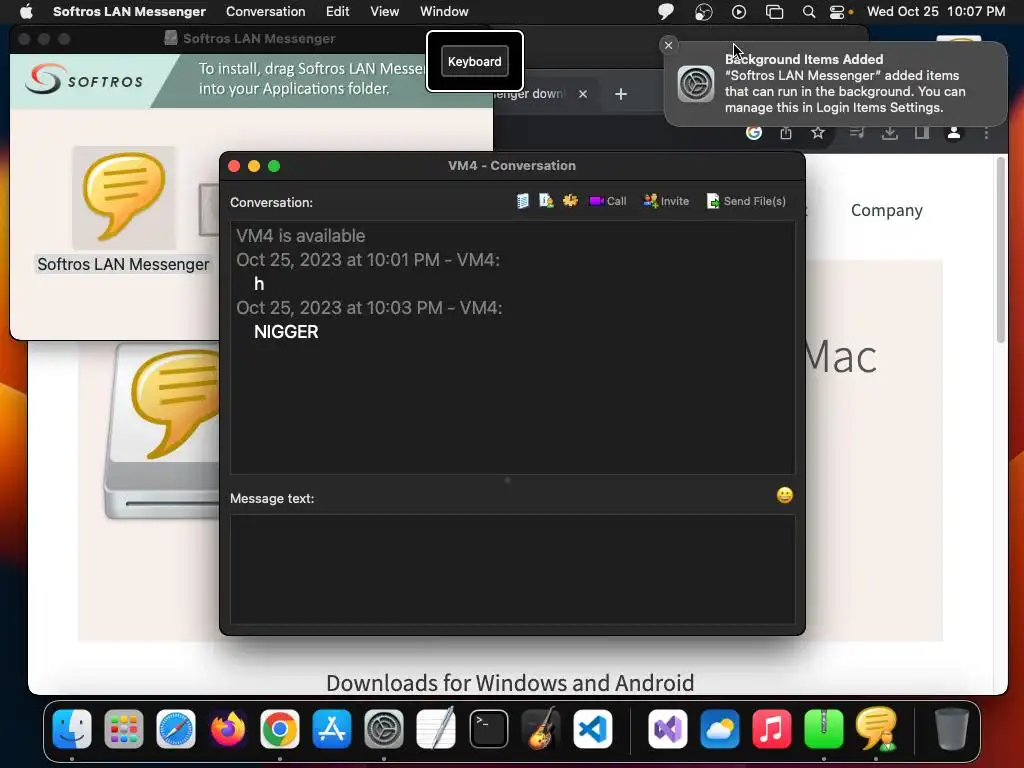
Task: Open the Softros LAN Messenger app menu
Action: (129, 12)
